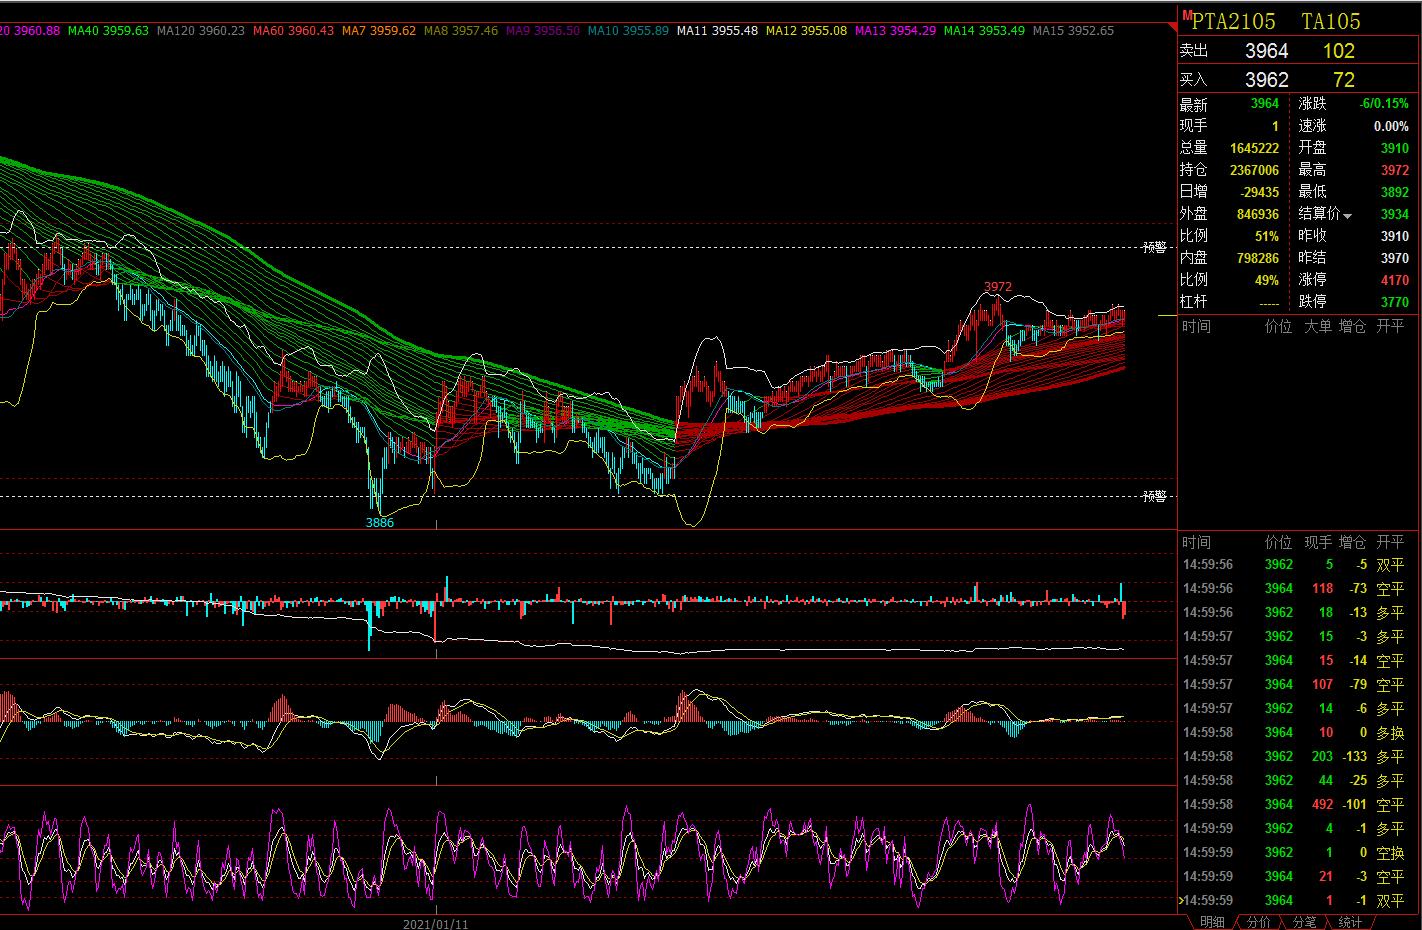Image resolution: width=1422 pixels, height=930 pixels.
Task: Select the 分笔 tab
Action: [1304, 922]
